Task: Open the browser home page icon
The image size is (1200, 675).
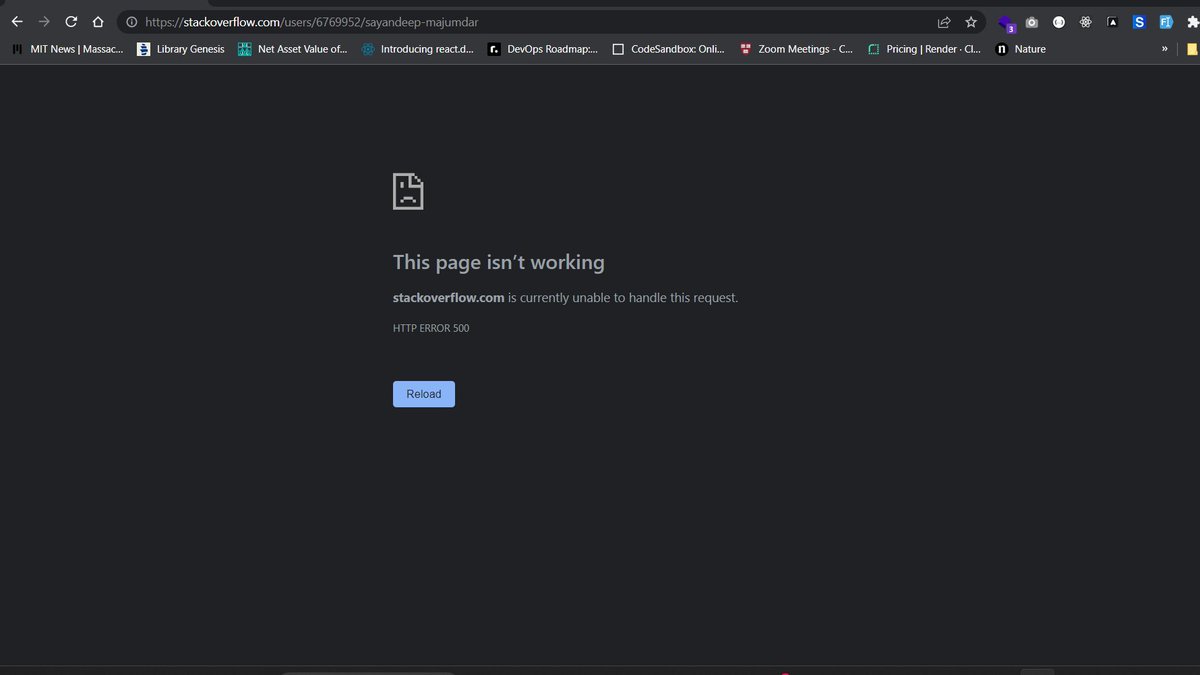Action: coord(97,22)
